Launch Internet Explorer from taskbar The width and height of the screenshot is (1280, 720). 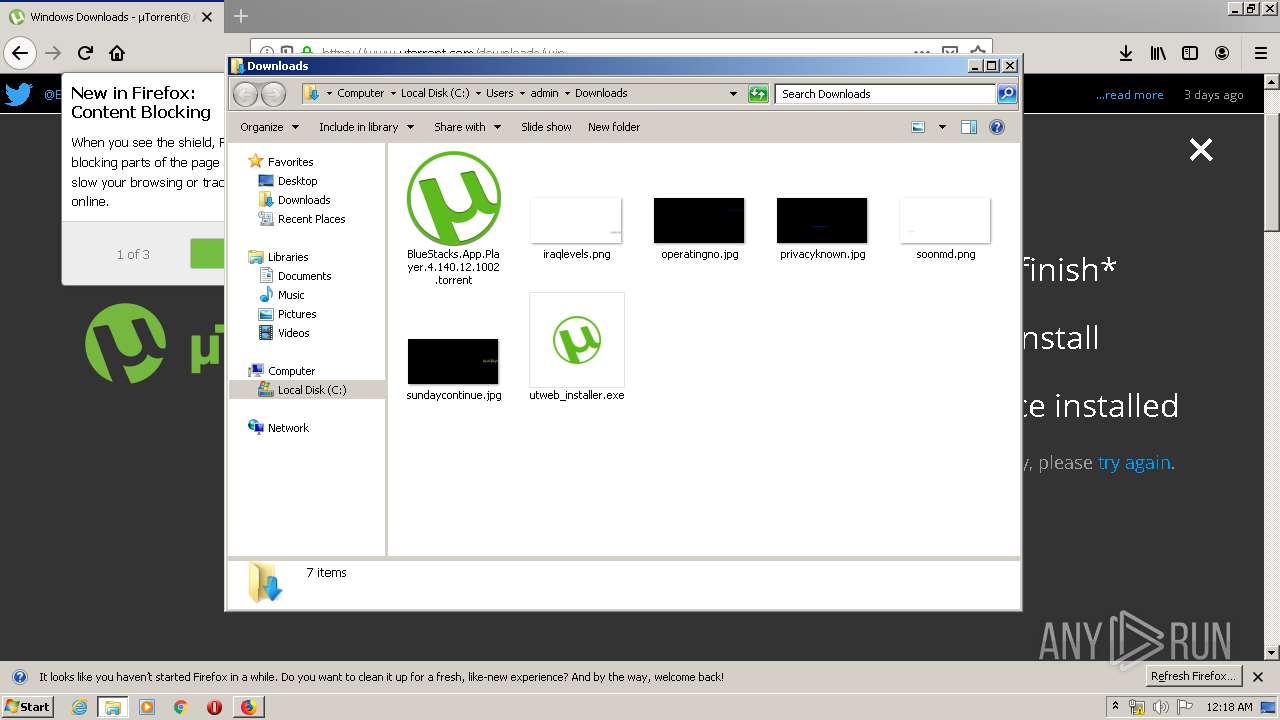tap(79, 707)
